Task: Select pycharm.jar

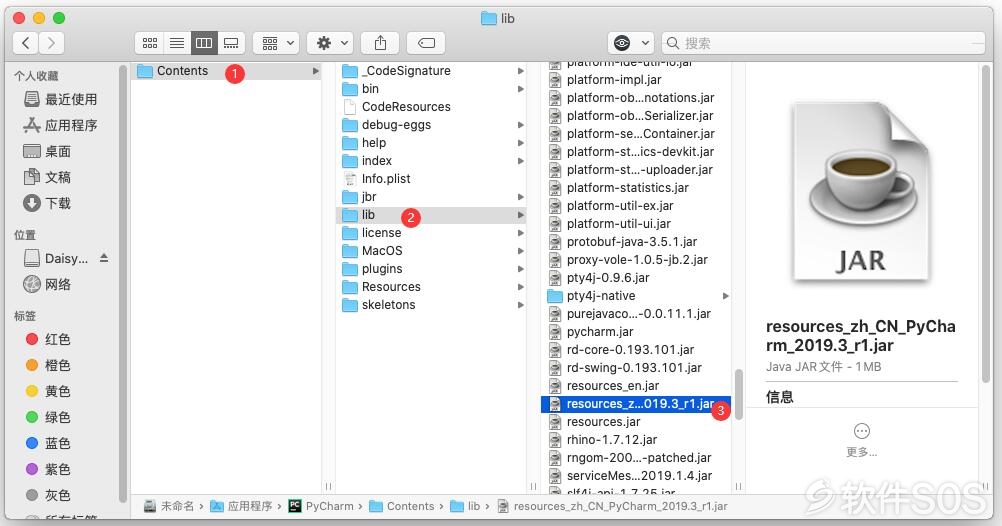Action: click(x=636, y=332)
